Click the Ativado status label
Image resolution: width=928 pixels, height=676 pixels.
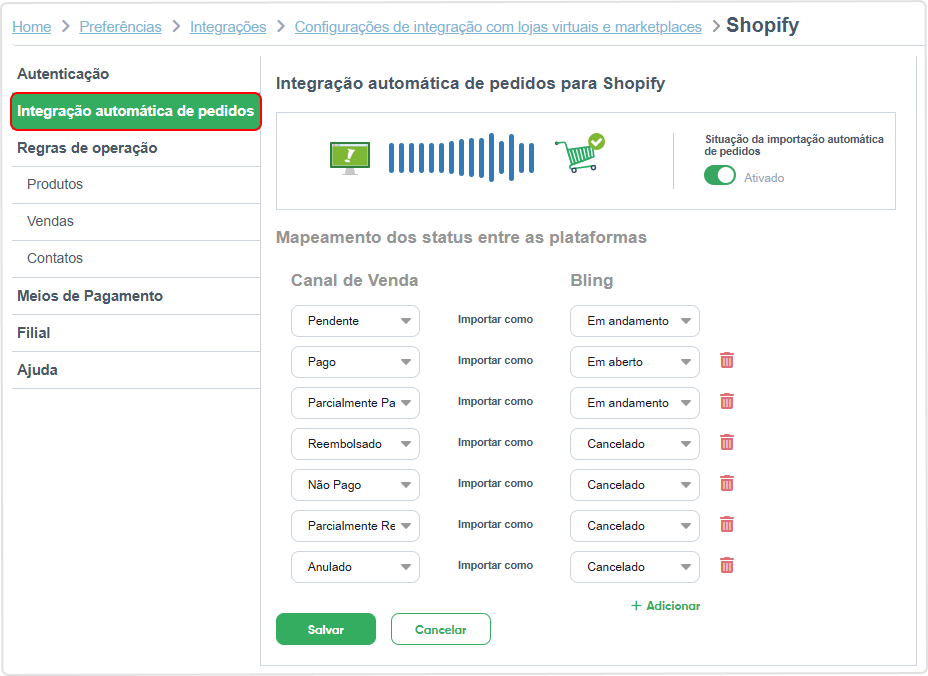pyautogui.click(x=763, y=178)
